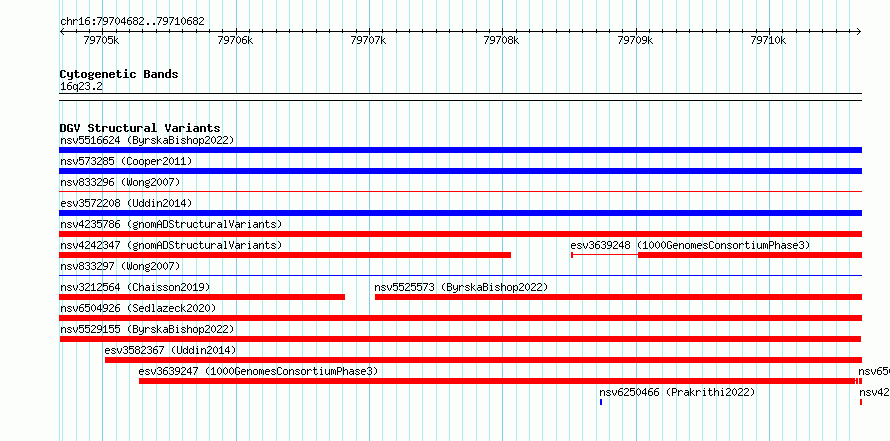Select red bar under esv3582367
The width and height of the screenshot is (890, 441).
[484, 360]
